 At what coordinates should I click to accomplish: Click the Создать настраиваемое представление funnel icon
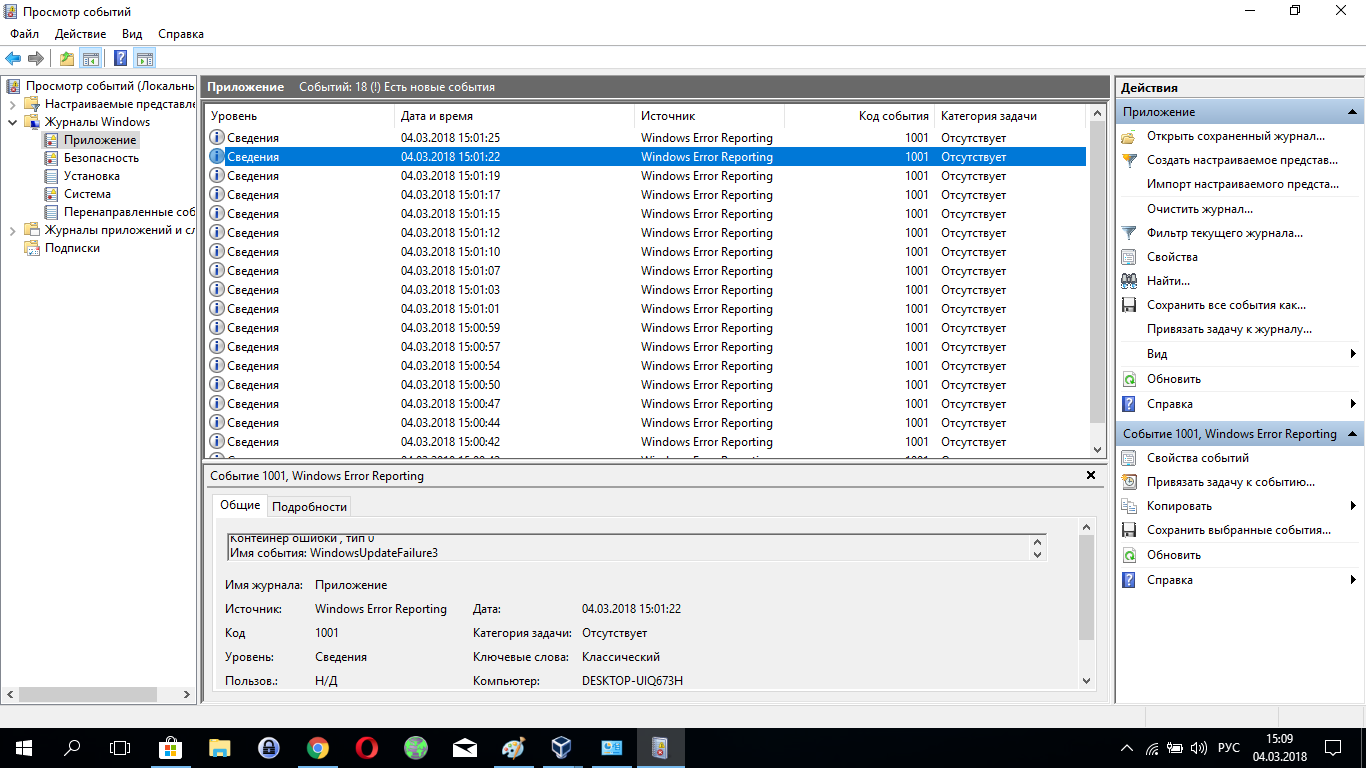coord(1129,160)
